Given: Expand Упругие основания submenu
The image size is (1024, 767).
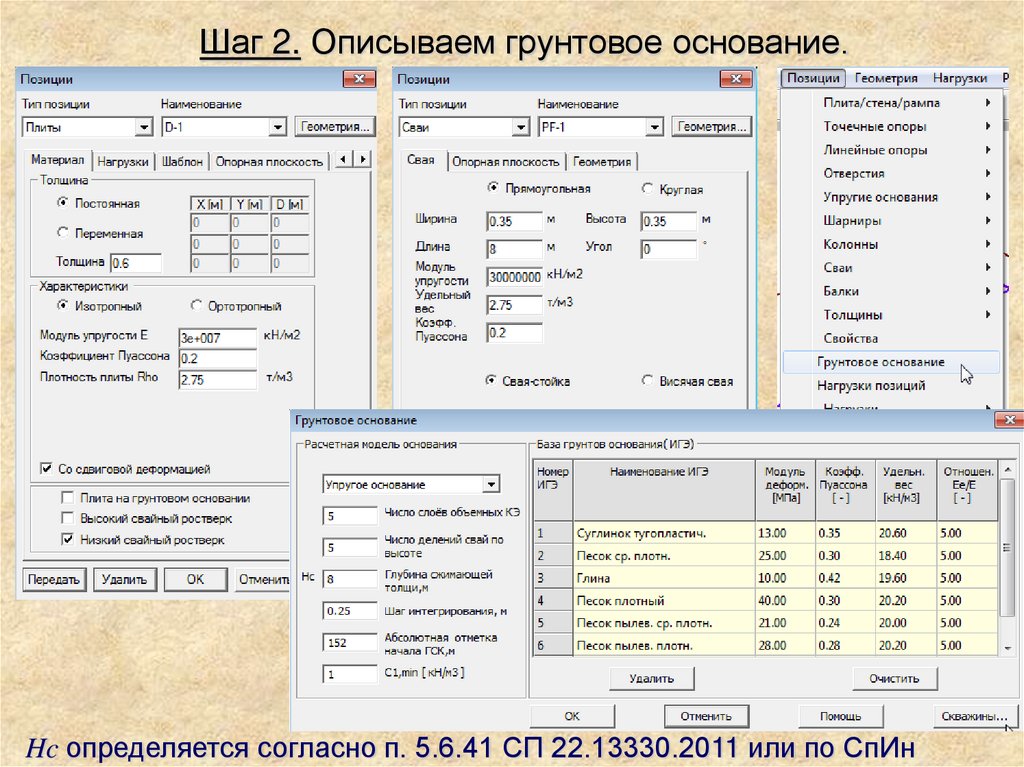Looking at the screenshot, I should point(891,197).
